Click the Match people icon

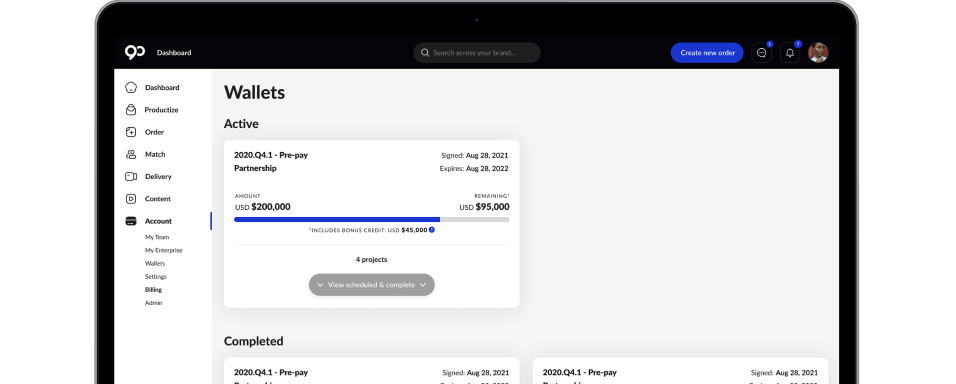pos(130,154)
